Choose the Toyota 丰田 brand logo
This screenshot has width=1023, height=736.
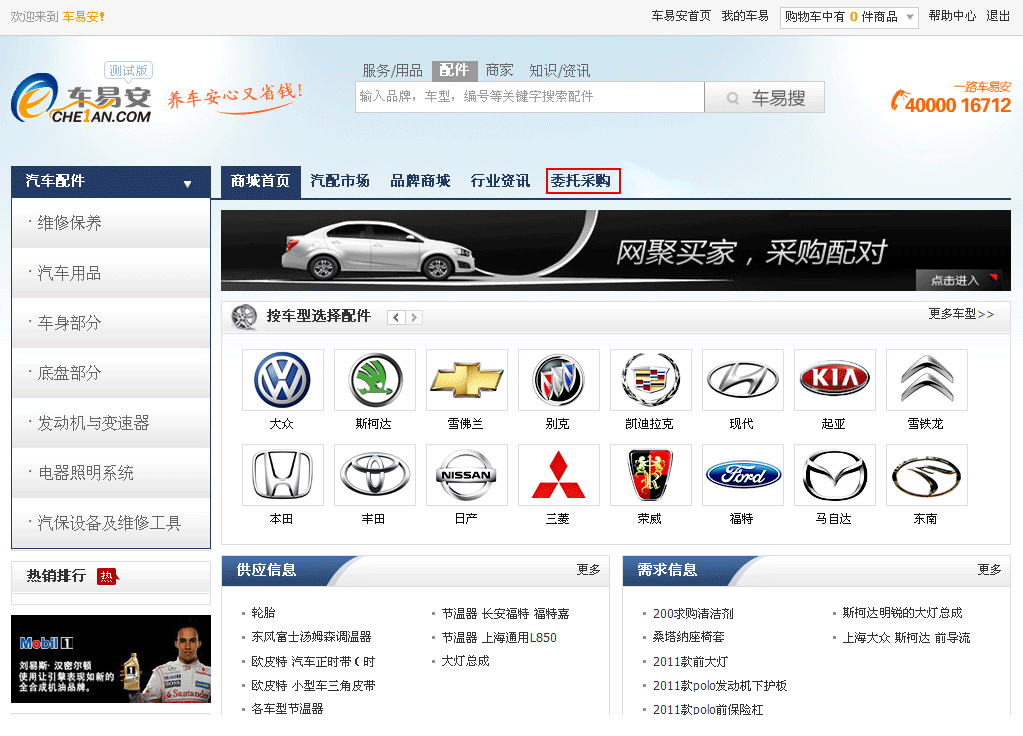coord(374,475)
